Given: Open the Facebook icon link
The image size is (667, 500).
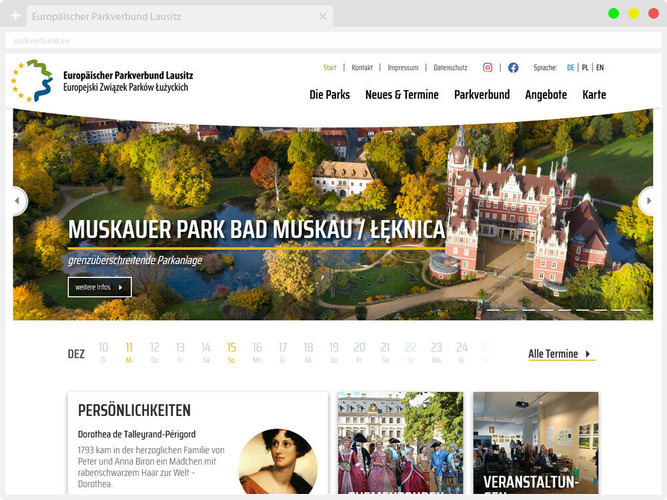Looking at the screenshot, I should [513, 68].
